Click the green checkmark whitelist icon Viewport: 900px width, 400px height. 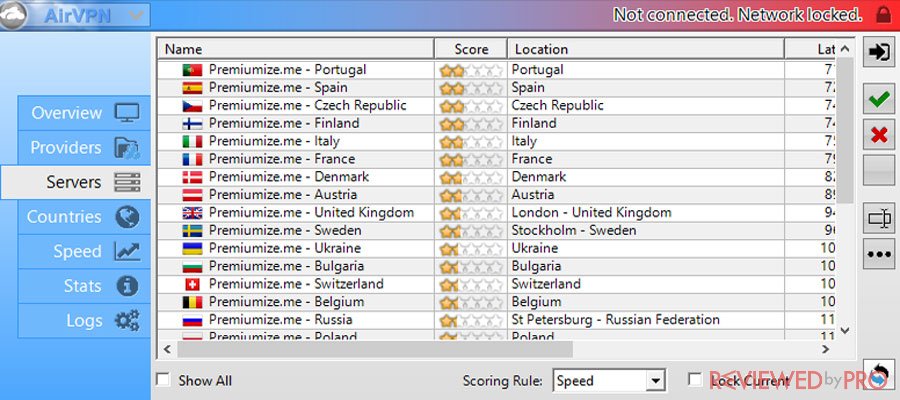click(x=878, y=100)
